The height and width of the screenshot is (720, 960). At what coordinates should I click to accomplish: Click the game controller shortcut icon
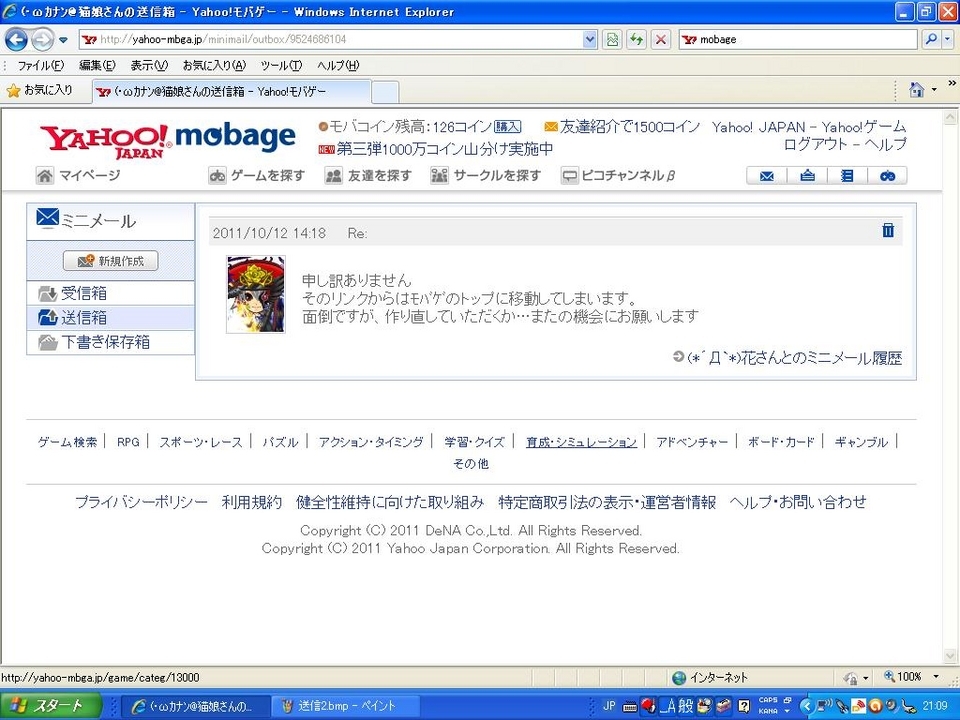point(887,176)
